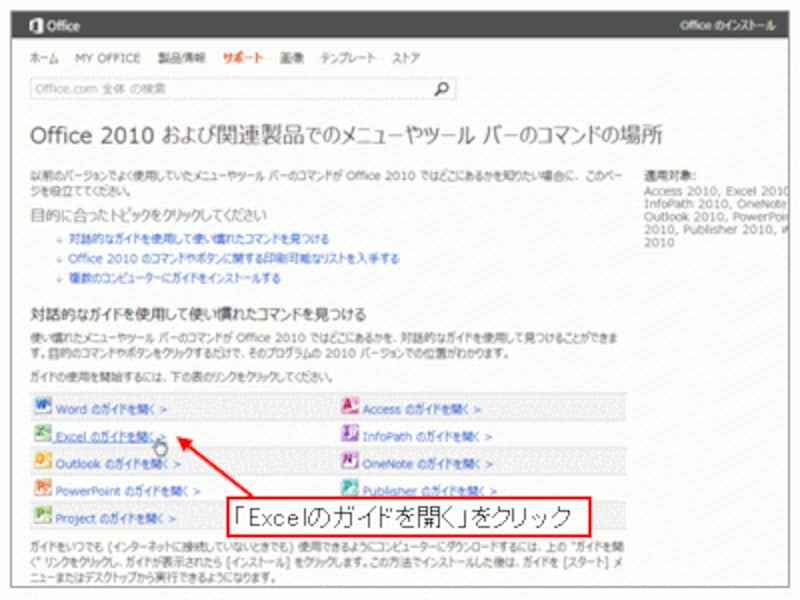
Task: Open the ホーム navigation item
Action: point(44,58)
